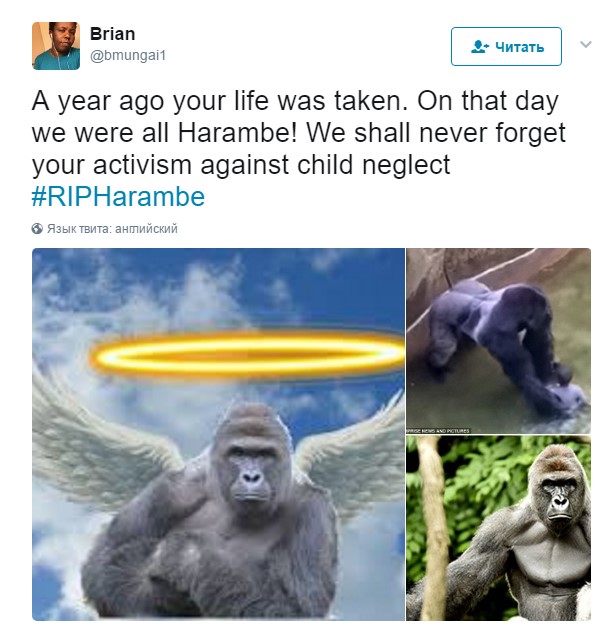Image resolution: width=611 pixels, height=628 pixels.
Task: Expand the tweet options chevron menu
Action: click(586, 44)
